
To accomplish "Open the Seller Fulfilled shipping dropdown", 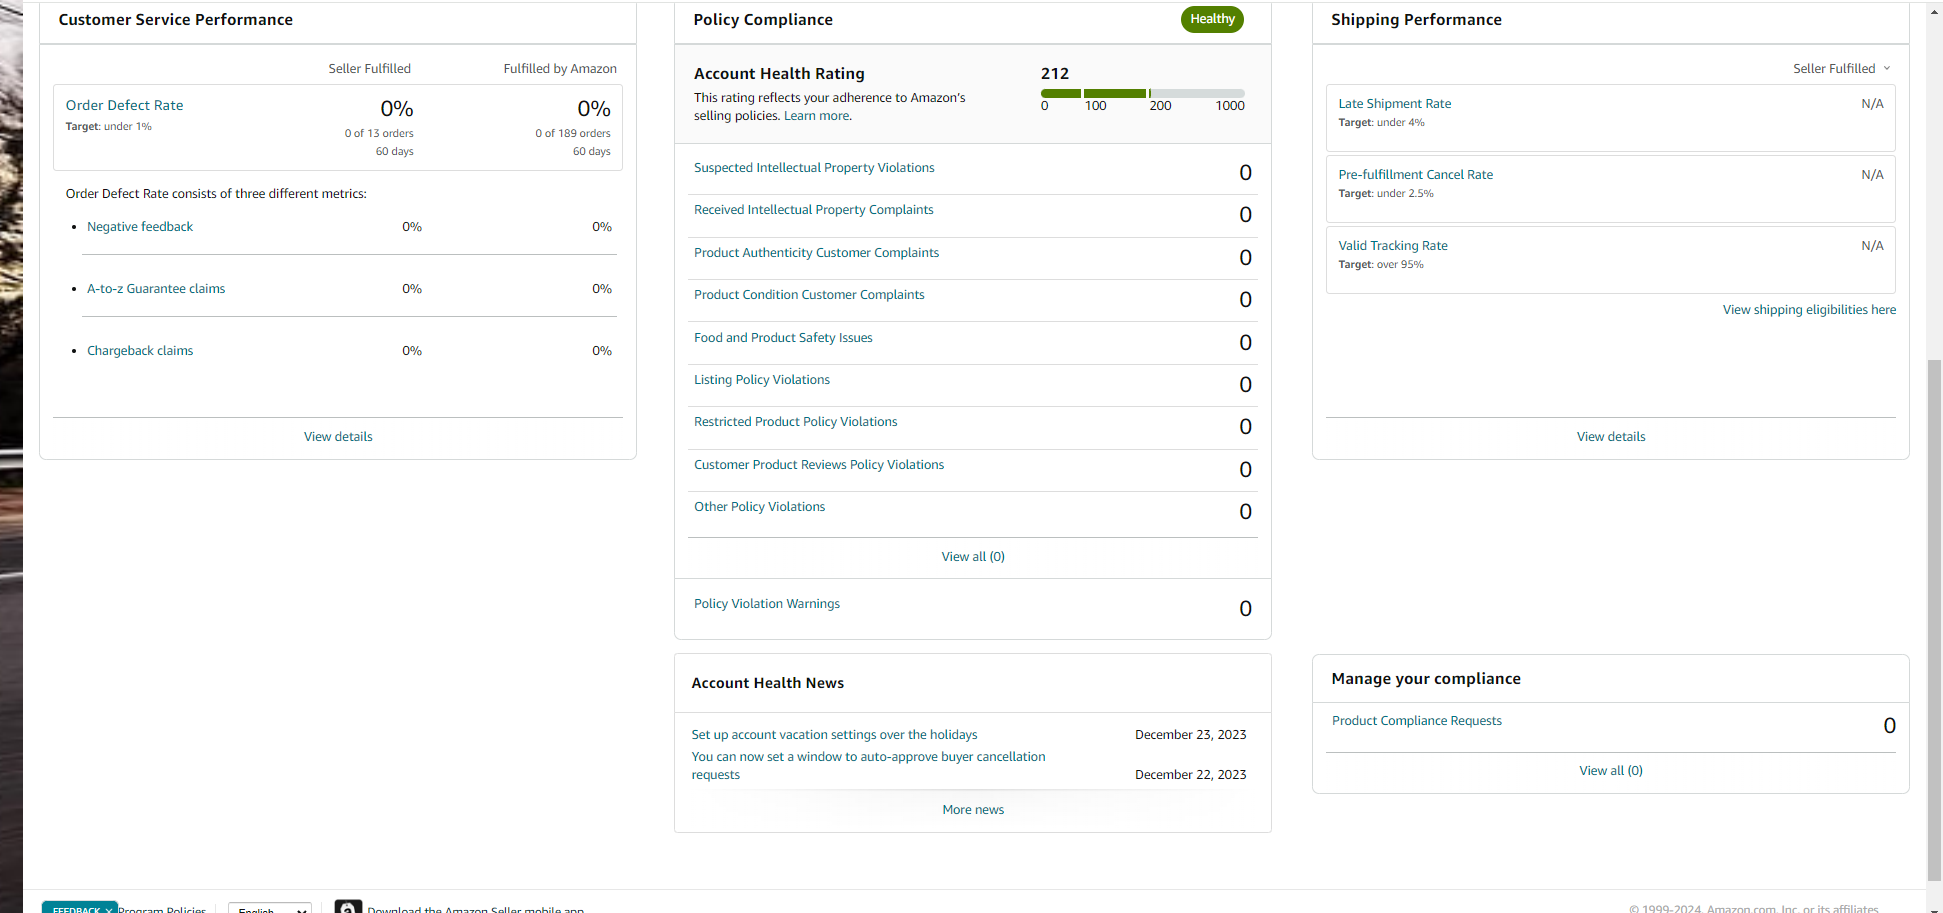I will pyautogui.click(x=1841, y=68).
